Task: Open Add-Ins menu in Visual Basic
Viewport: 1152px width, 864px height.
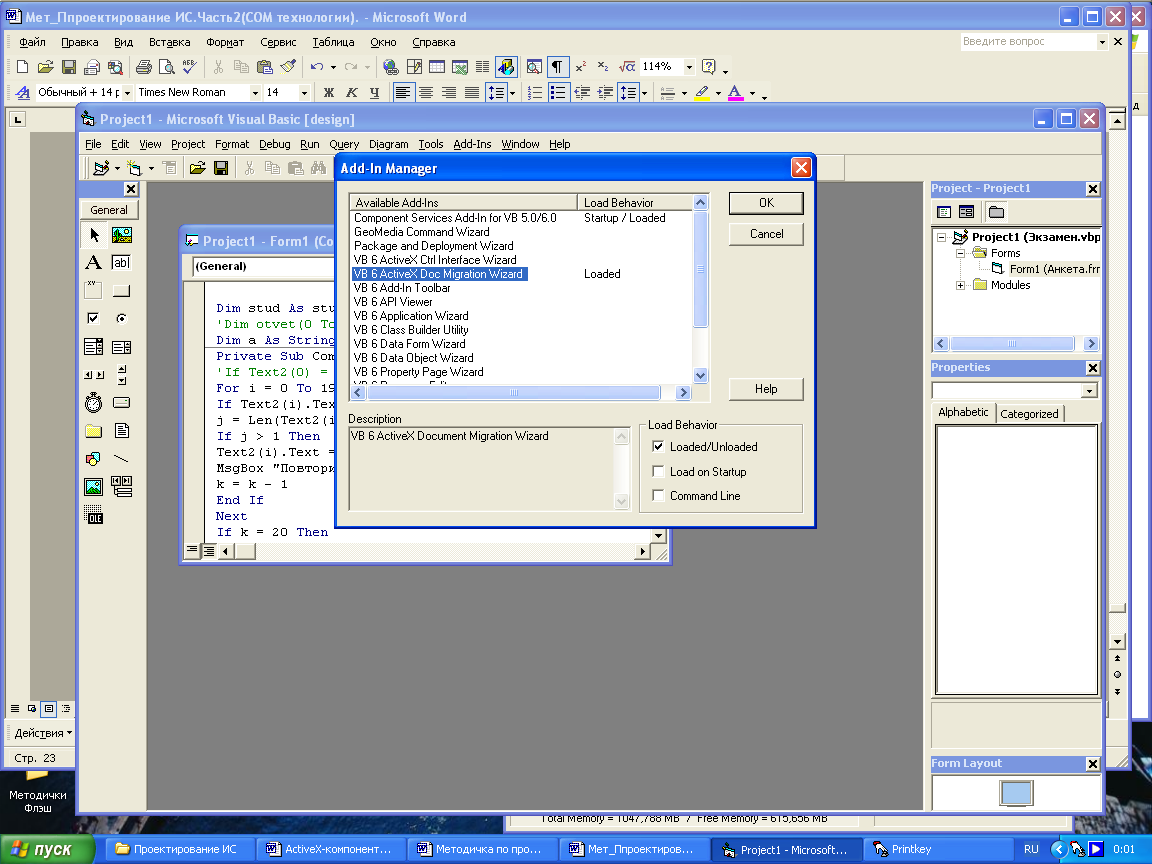Action: (472, 144)
